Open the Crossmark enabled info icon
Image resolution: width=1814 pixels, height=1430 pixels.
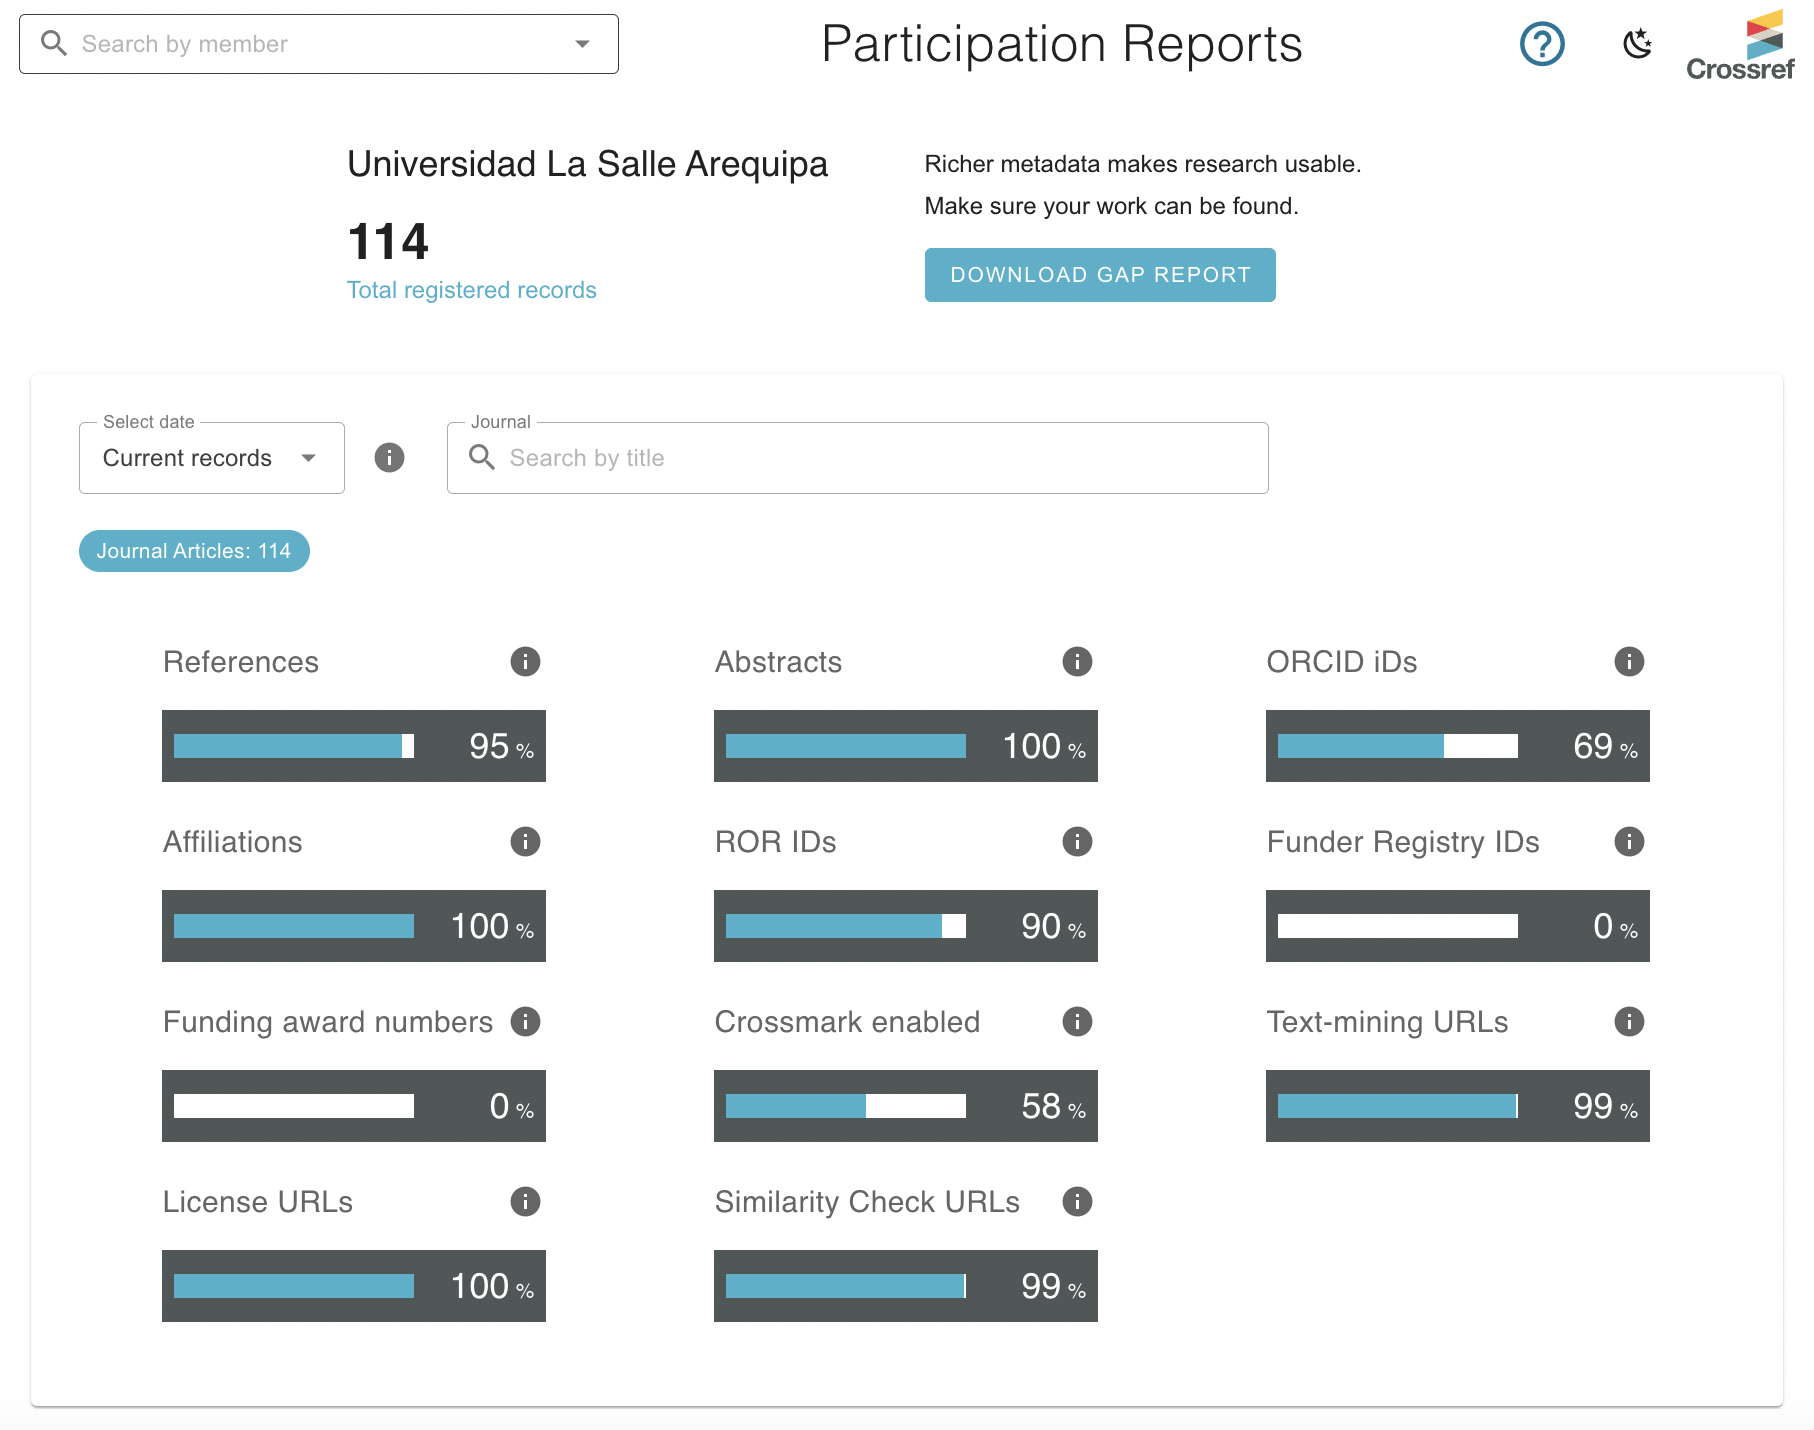point(1077,1021)
